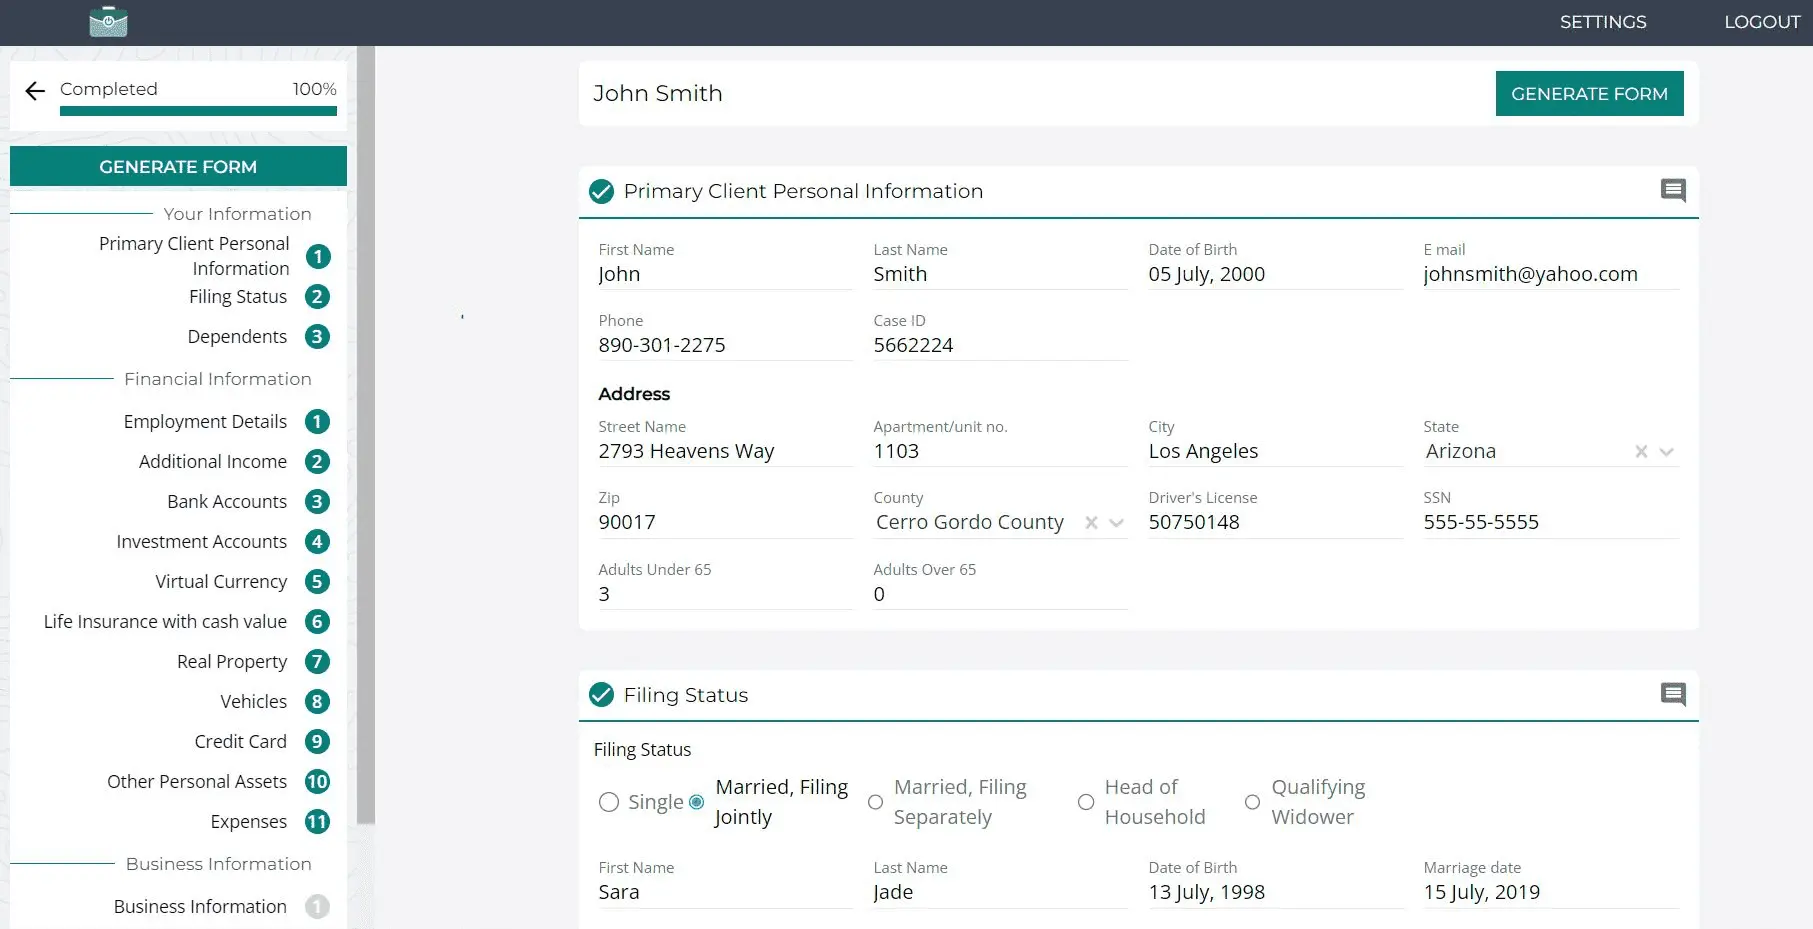1813x929 pixels.
Task: Open Real Property in sidebar
Action: click(x=232, y=662)
